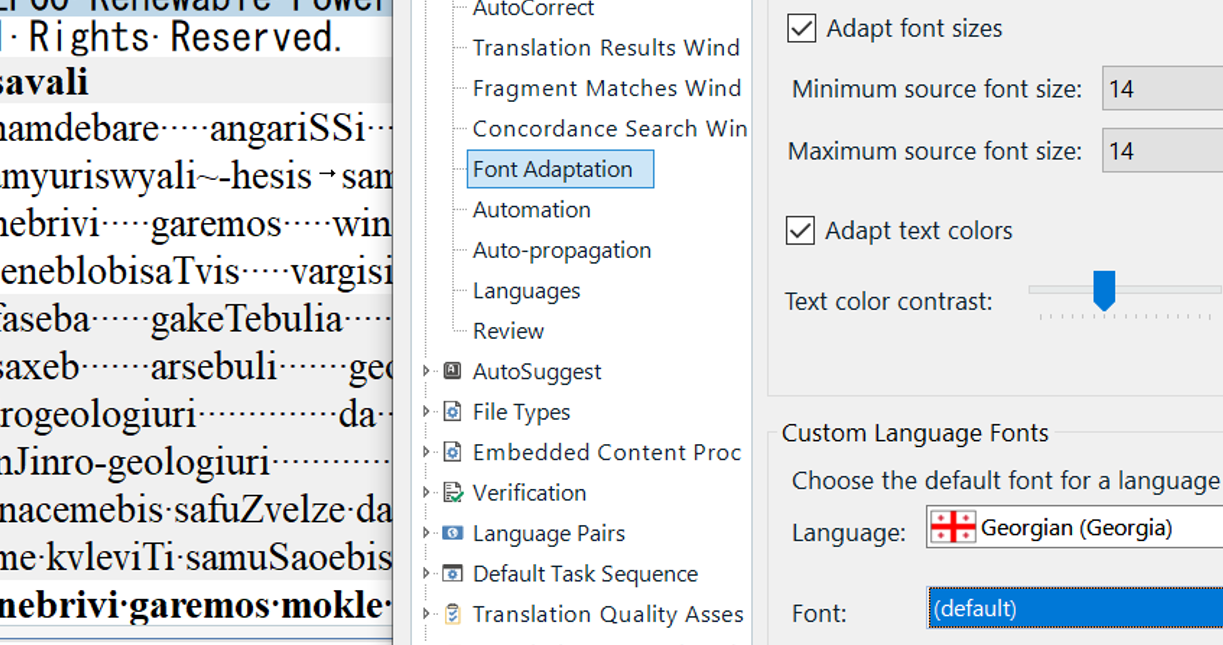Click the line containing 'angariSSi'
1223x645 pixels.
196,128
